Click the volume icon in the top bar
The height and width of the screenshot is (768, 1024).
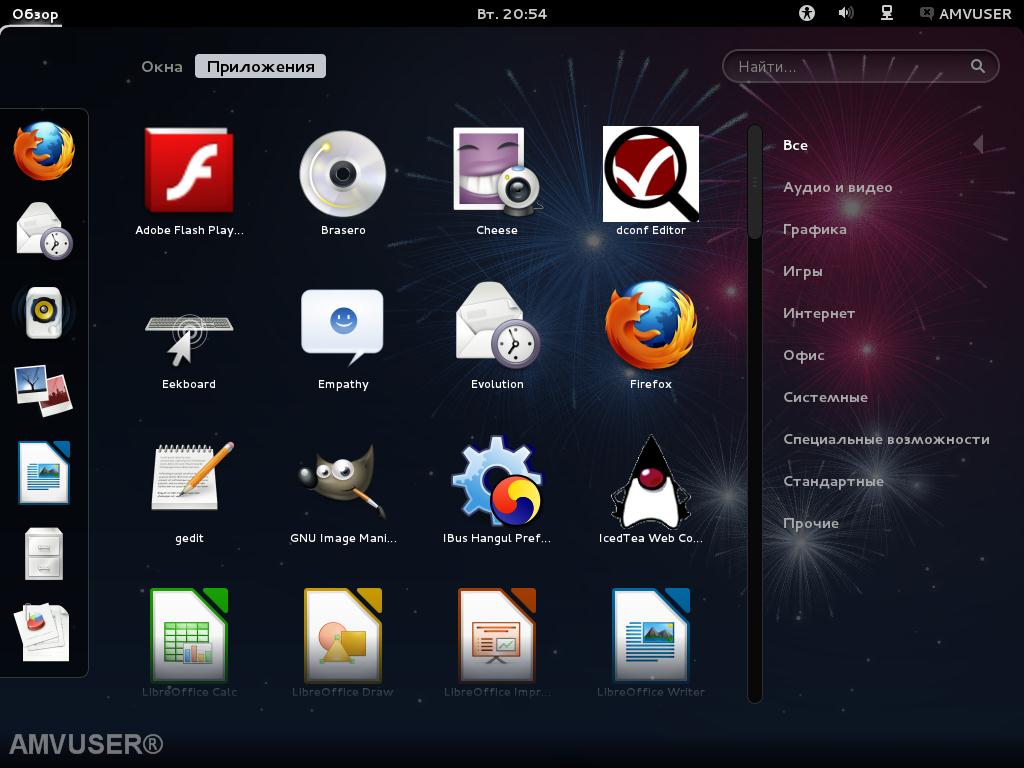pos(846,13)
